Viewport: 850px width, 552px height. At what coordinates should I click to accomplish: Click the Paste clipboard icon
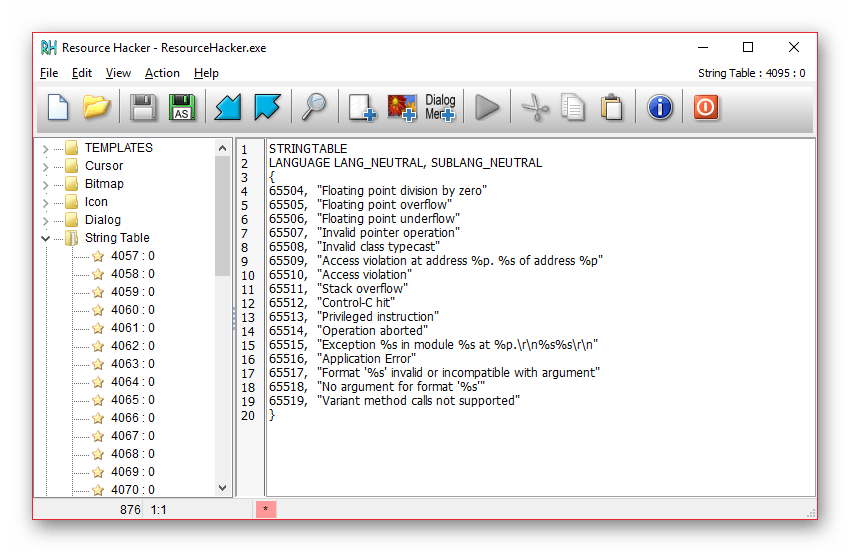[x=612, y=107]
